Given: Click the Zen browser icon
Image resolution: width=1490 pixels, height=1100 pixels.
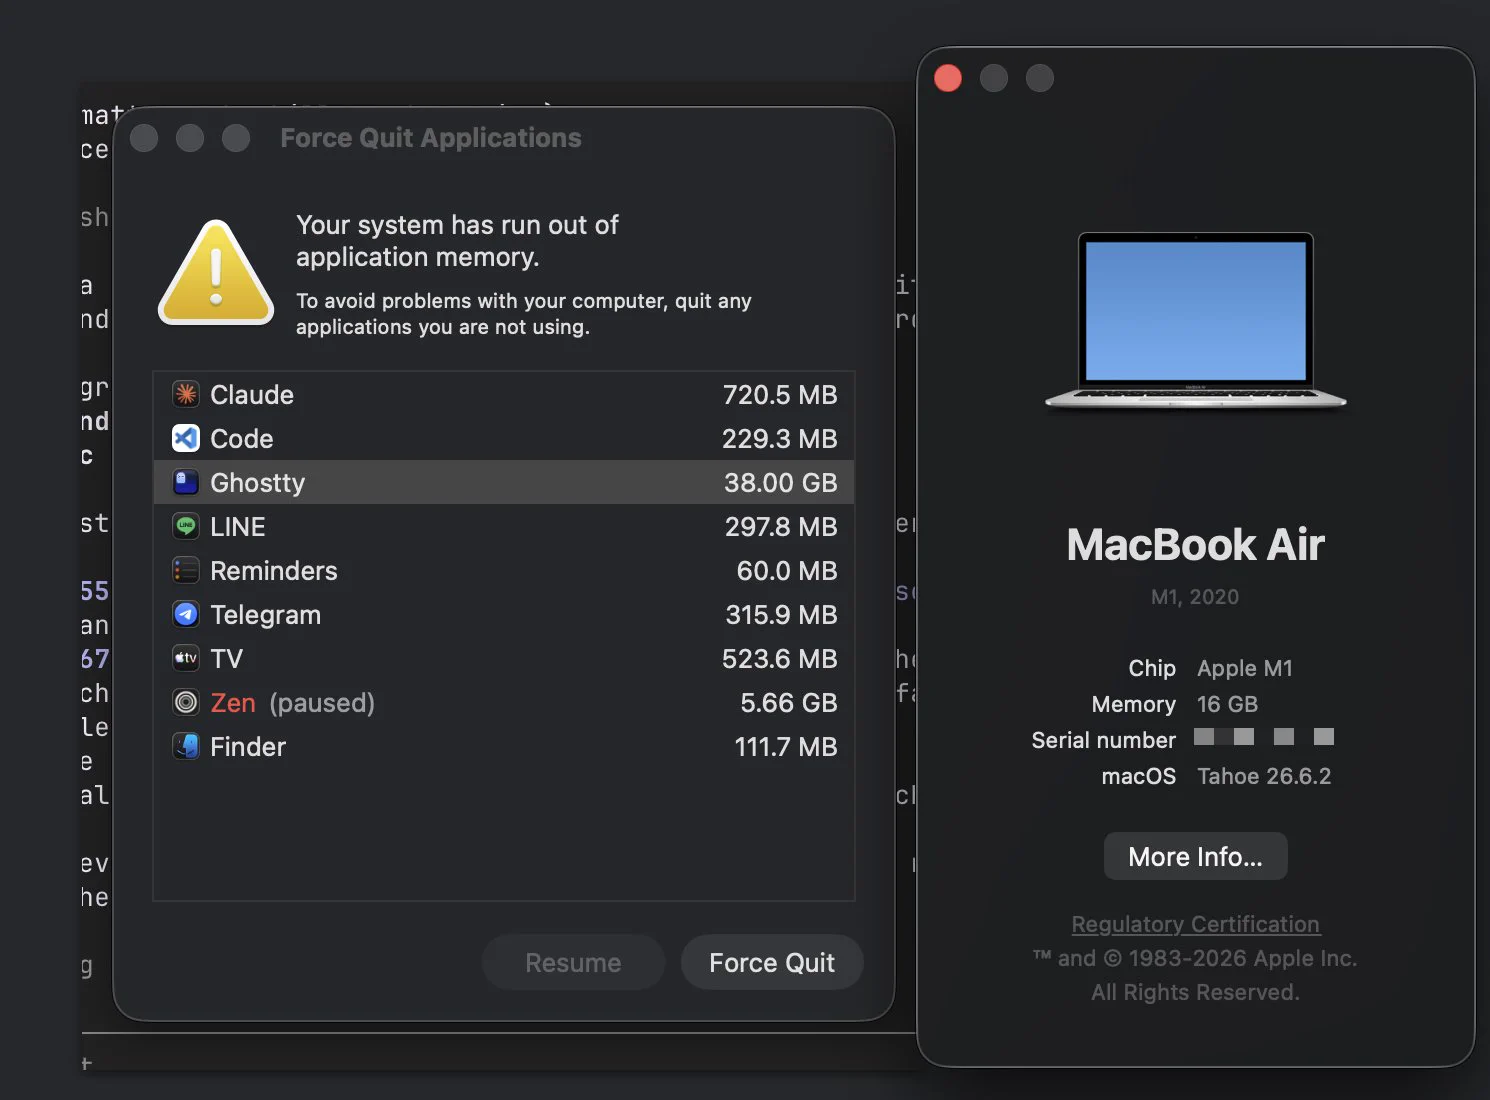Looking at the screenshot, I should tap(186, 702).
